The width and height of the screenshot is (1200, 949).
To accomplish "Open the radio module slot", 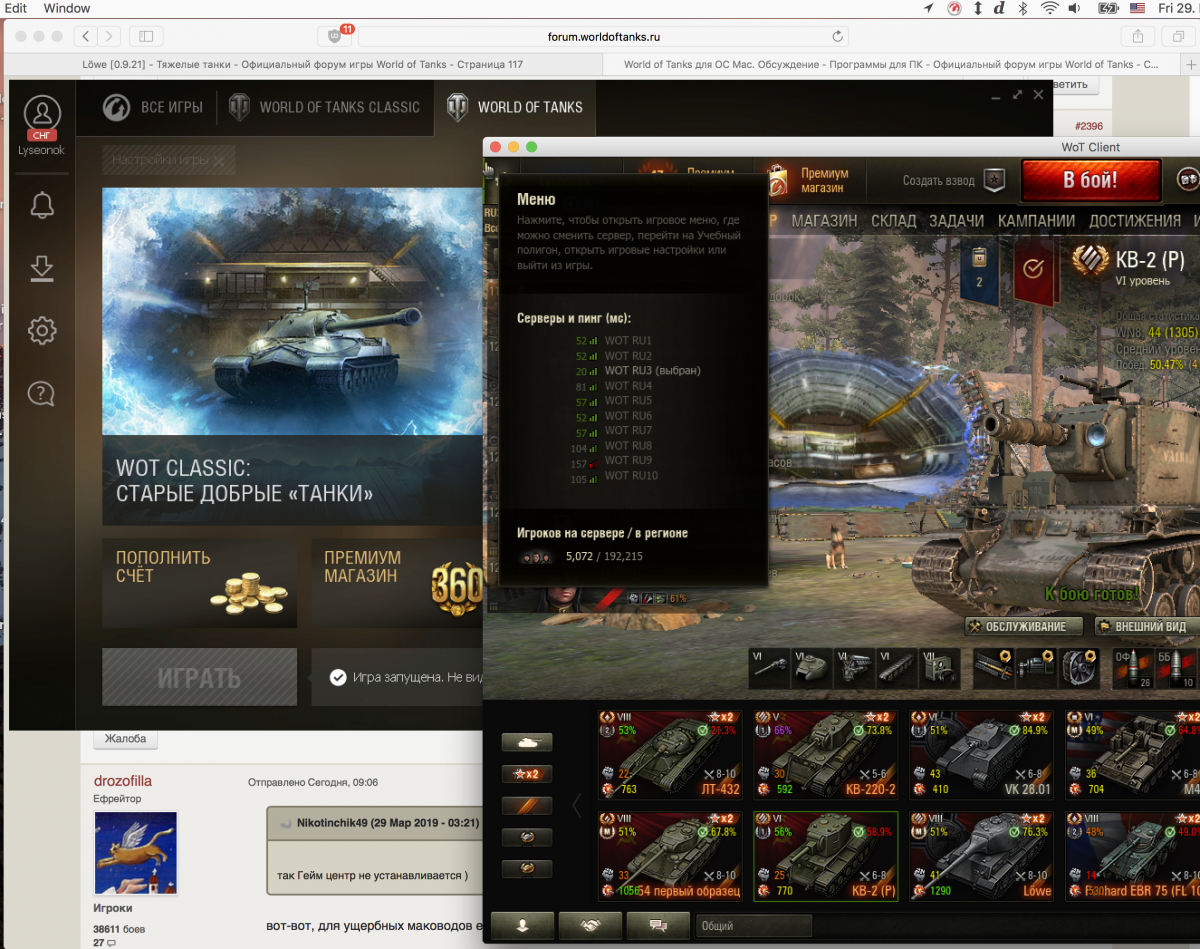I will (x=940, y=668).
